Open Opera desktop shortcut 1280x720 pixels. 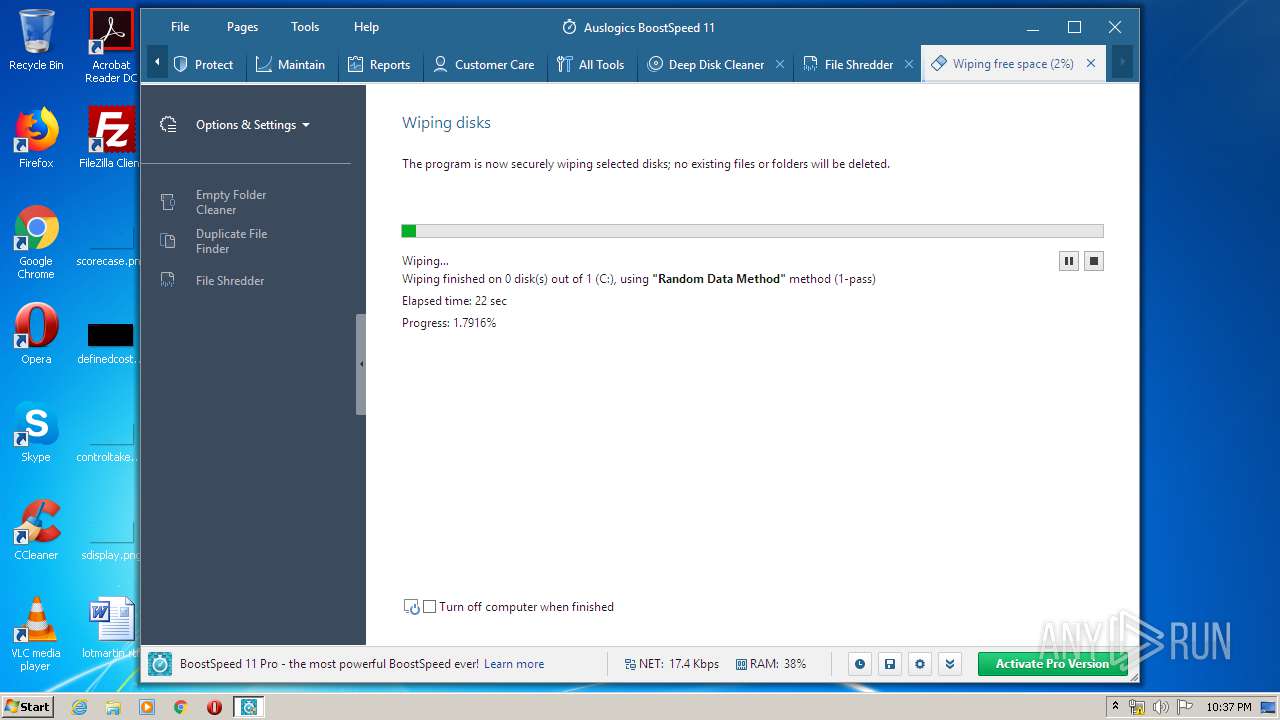(x=36, y=334)
